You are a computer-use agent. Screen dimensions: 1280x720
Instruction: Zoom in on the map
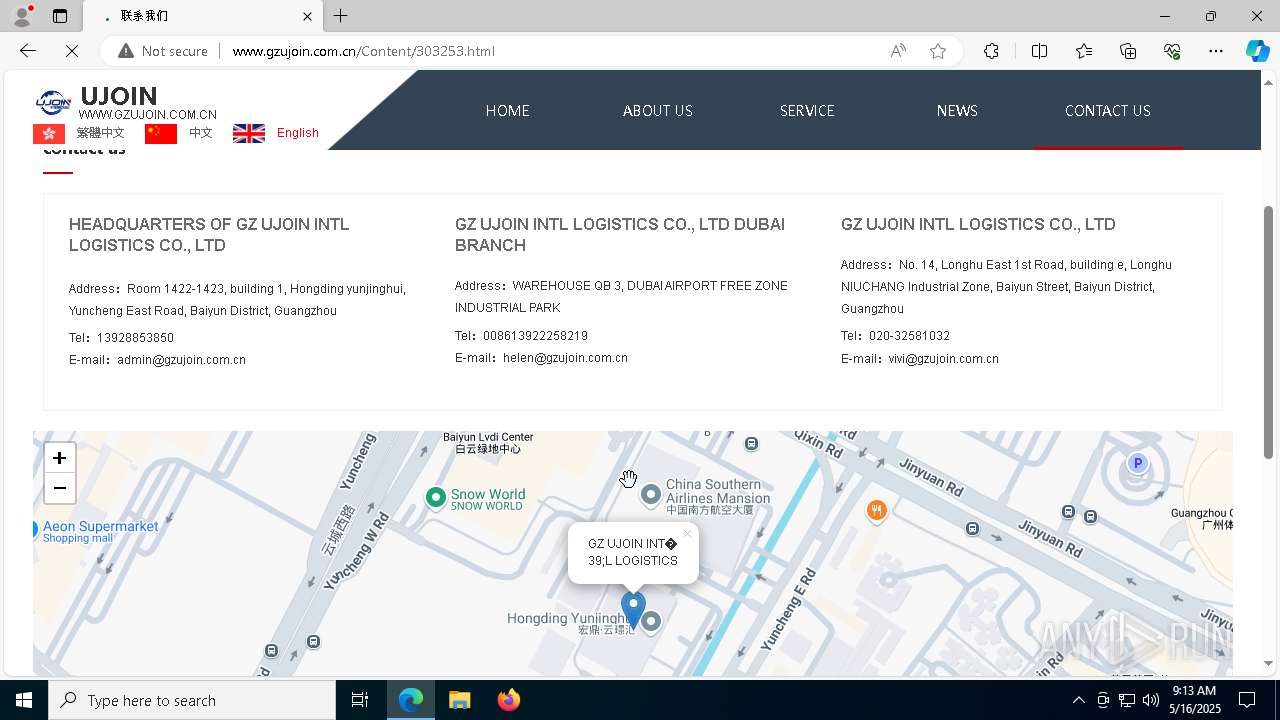[x=60, y=458]
